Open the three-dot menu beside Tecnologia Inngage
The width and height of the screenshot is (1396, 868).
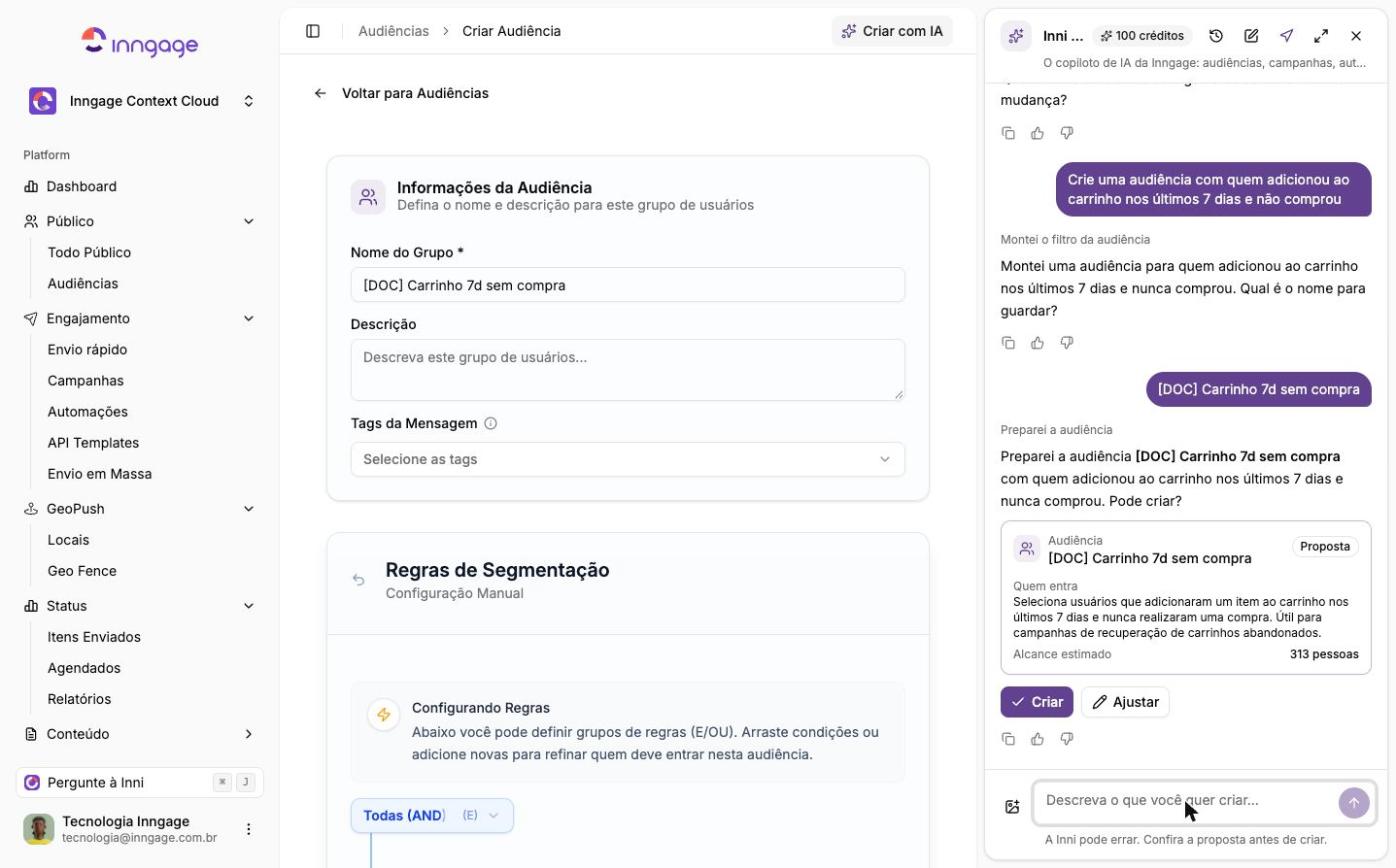pyautogui.click(x=248, y=829)
